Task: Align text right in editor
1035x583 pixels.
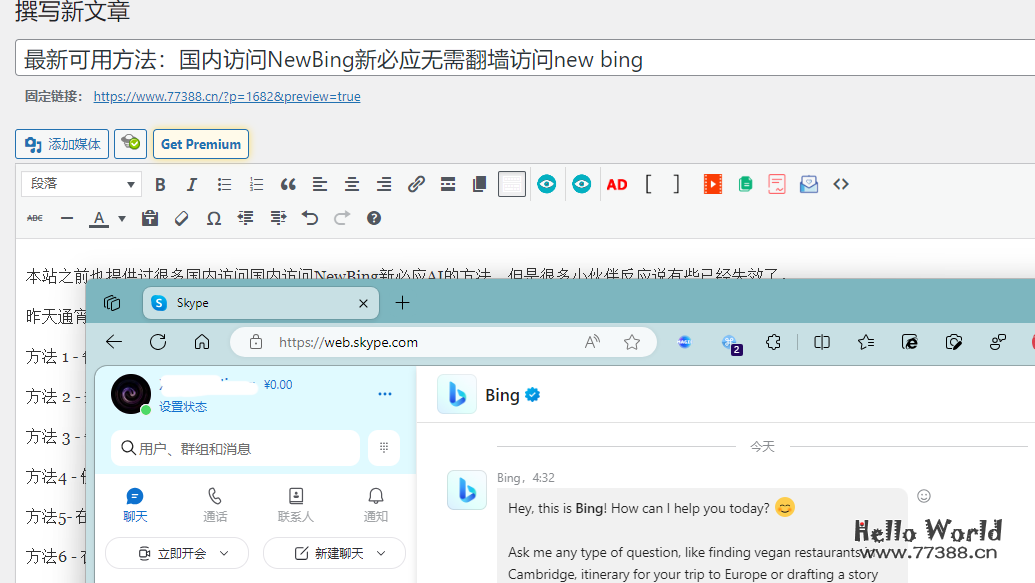Action: click(x=384, y=184)
